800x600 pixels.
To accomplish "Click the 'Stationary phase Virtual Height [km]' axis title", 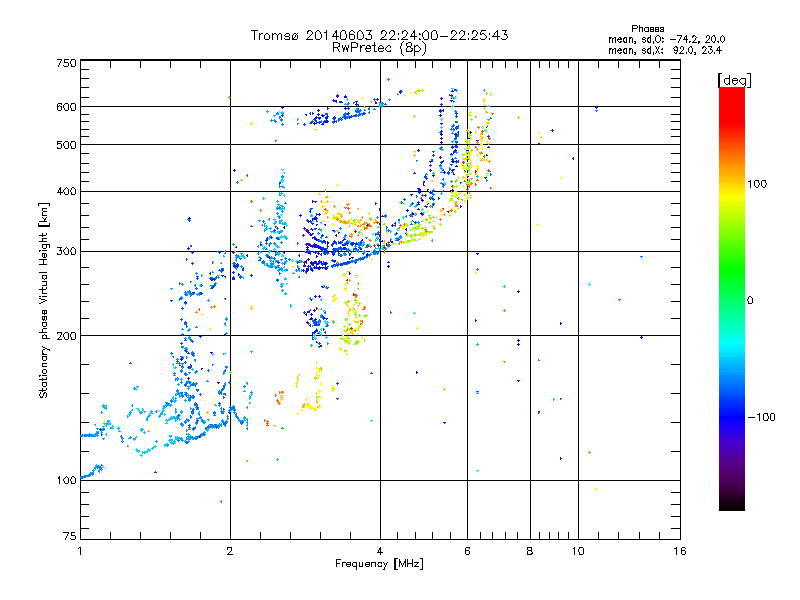I will [44, 301].
